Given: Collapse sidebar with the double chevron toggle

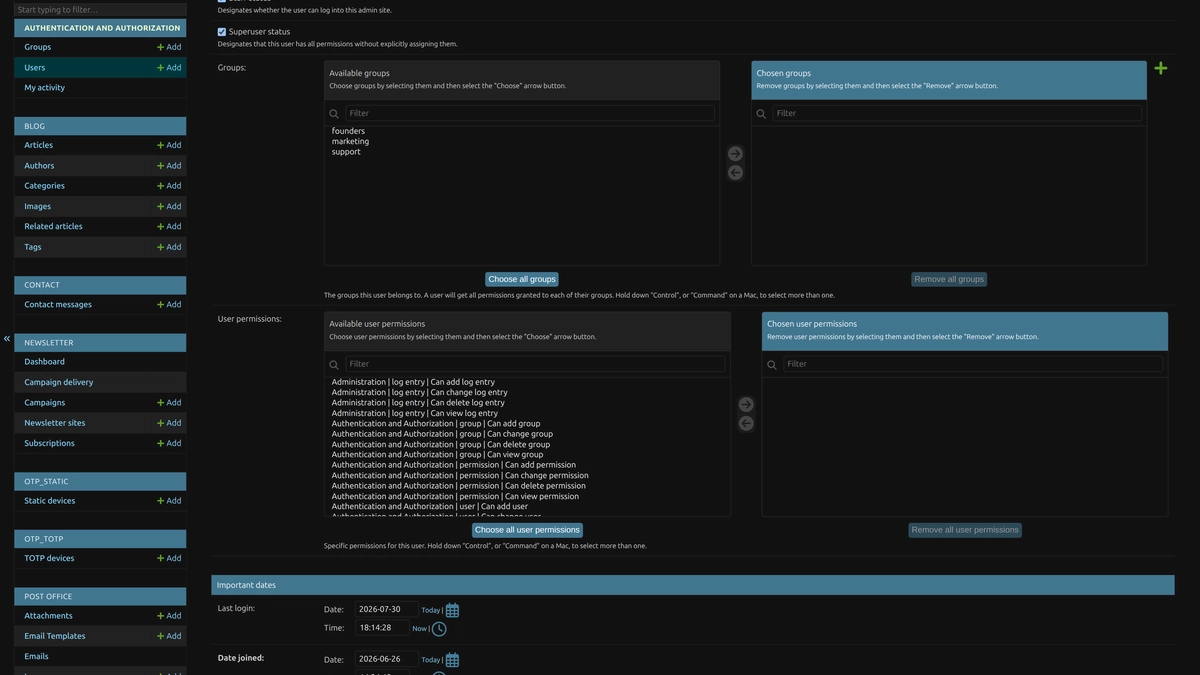Looking at the screenshot, I should tap(7, 338).
